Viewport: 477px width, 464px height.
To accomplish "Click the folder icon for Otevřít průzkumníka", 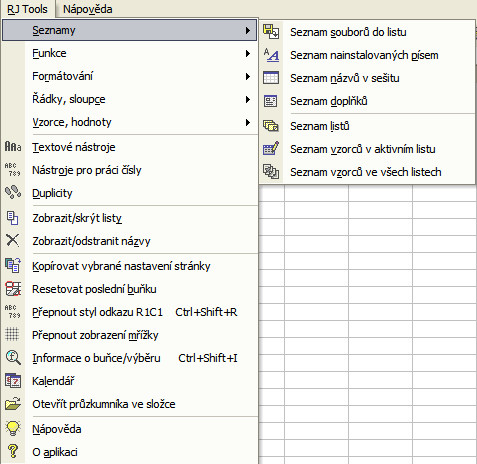I will (x=13, y=404).
